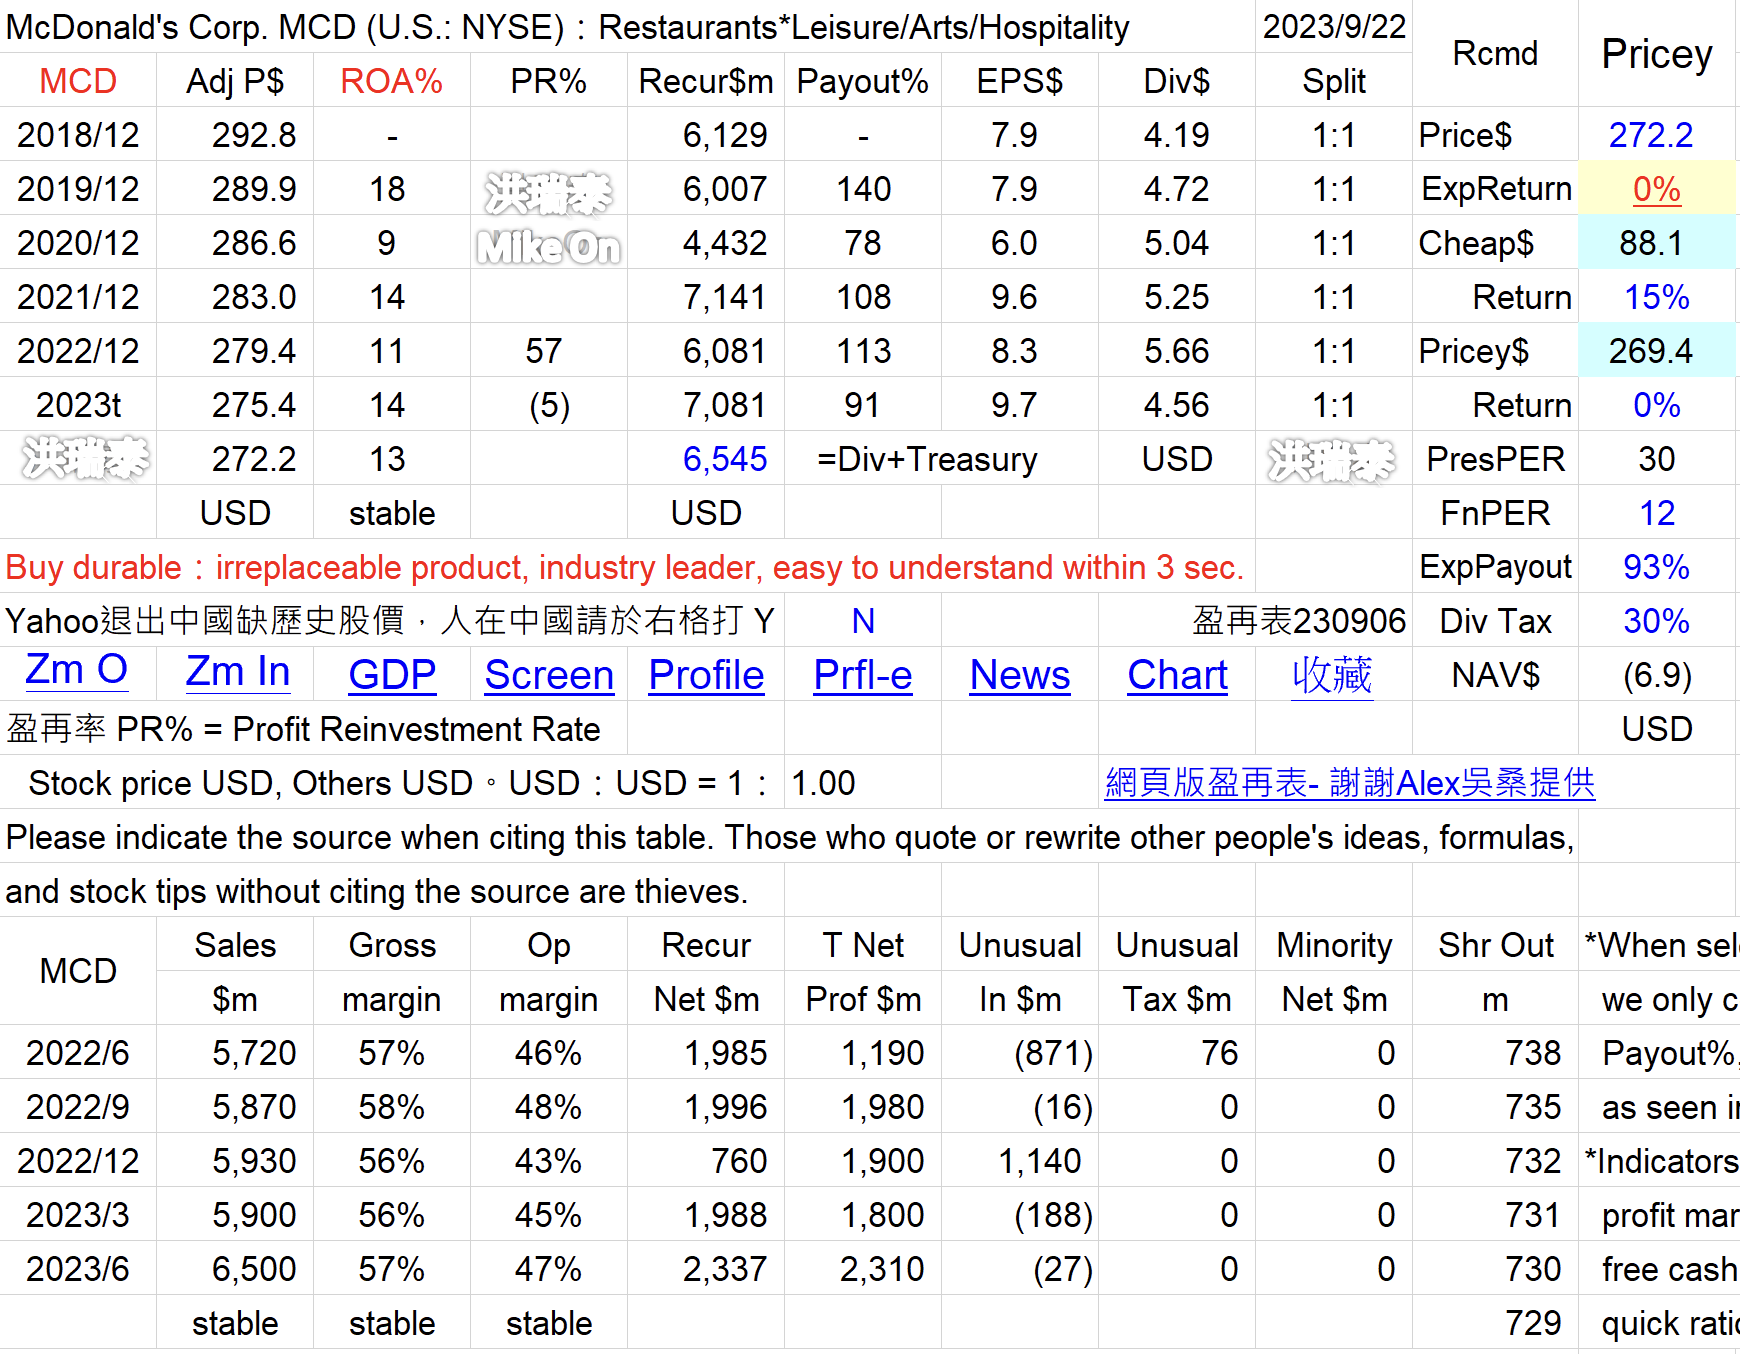The image size is (1740, 1354).
Task: Open the Zm In link
Action: click(238, 672)
